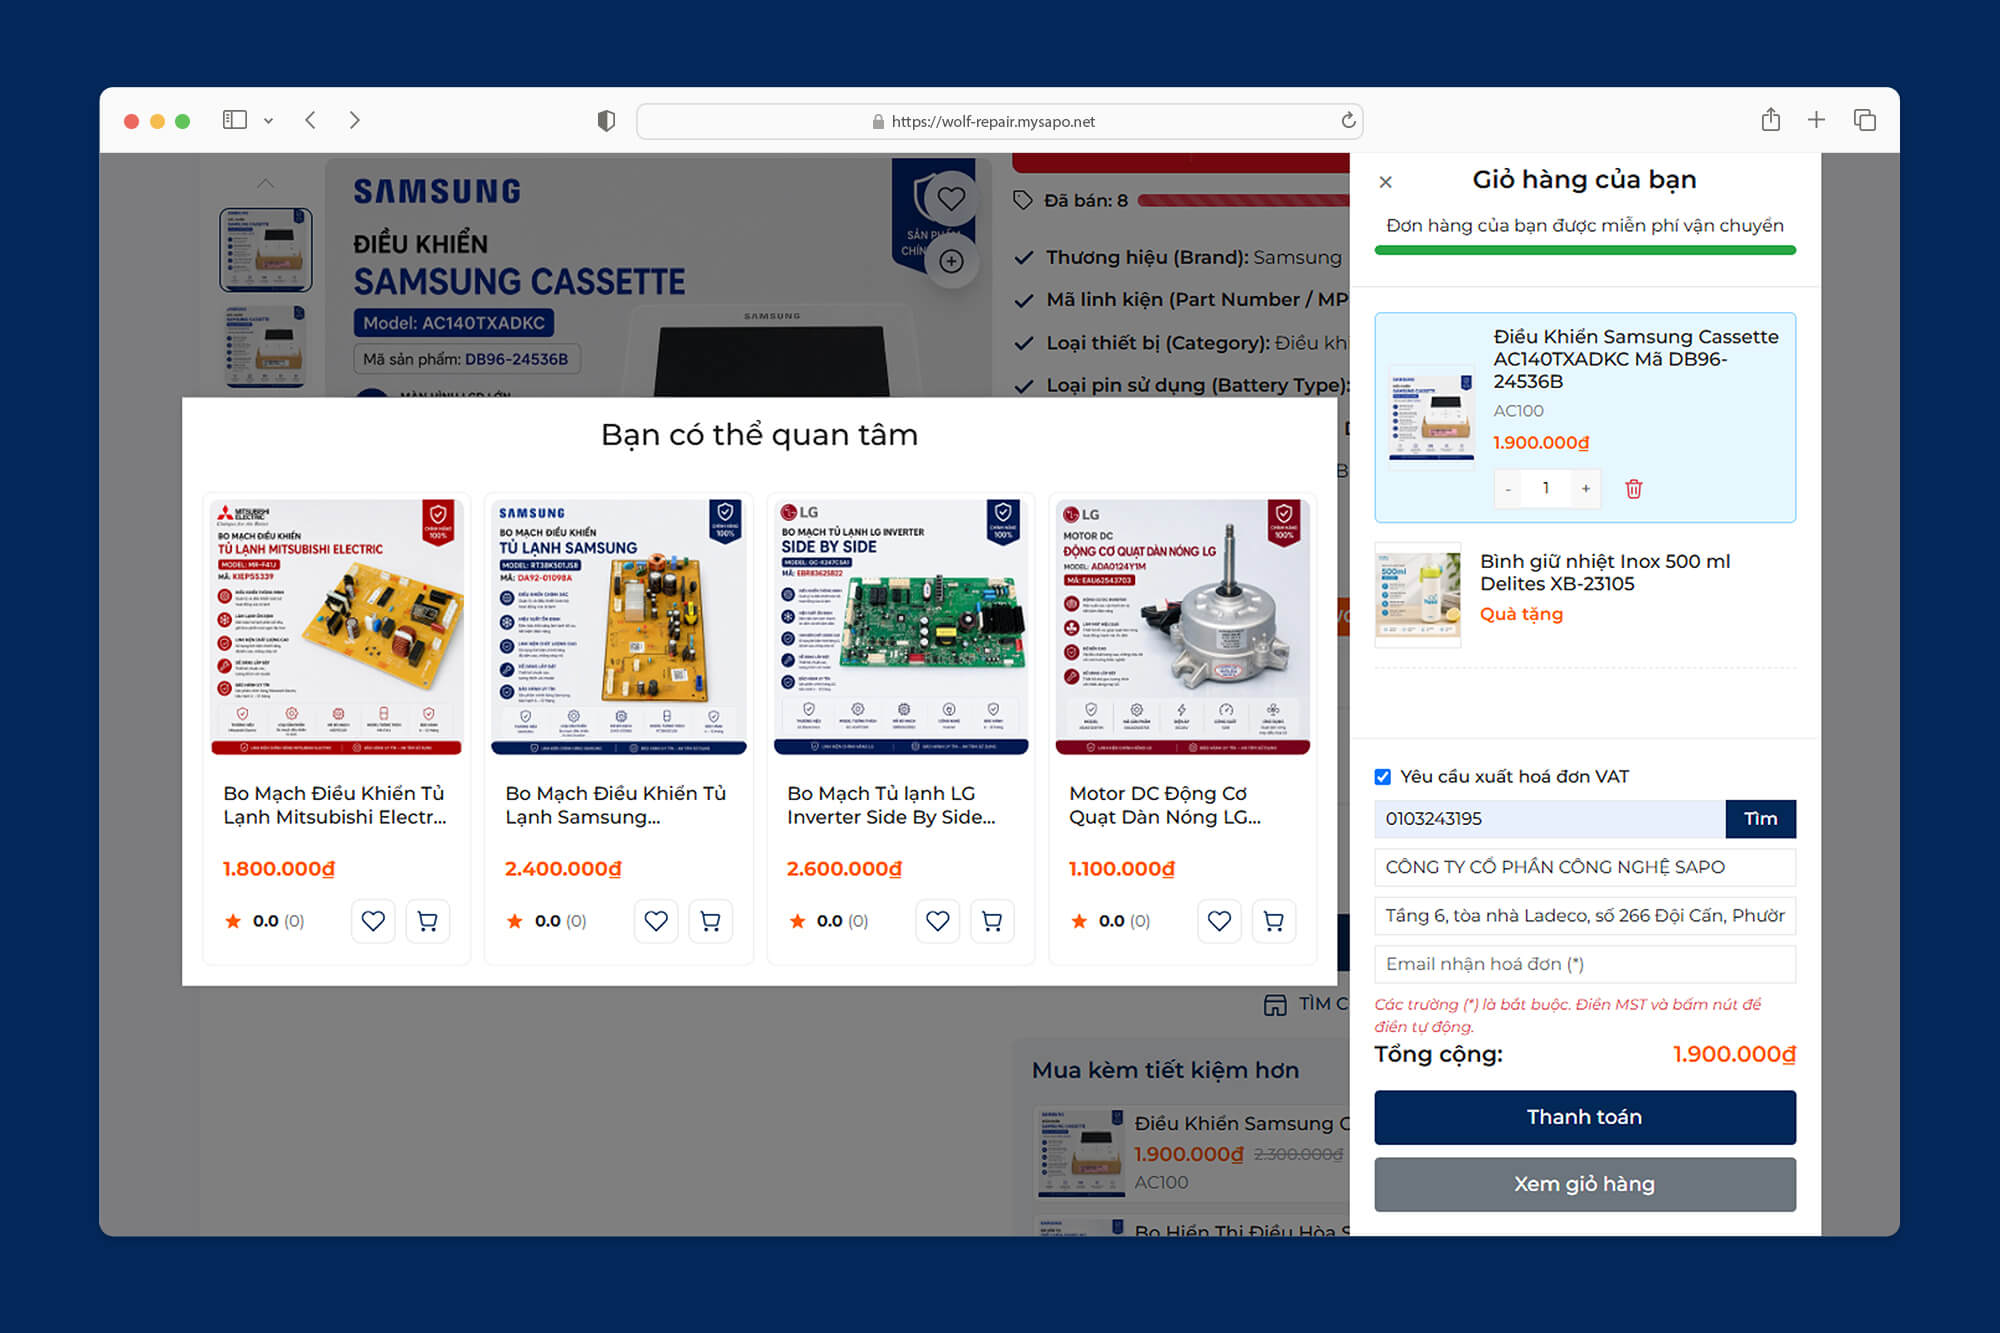Reload the page with the refresh icon
This screenshot has width=2000, height=1333.
coord(1348,120)
